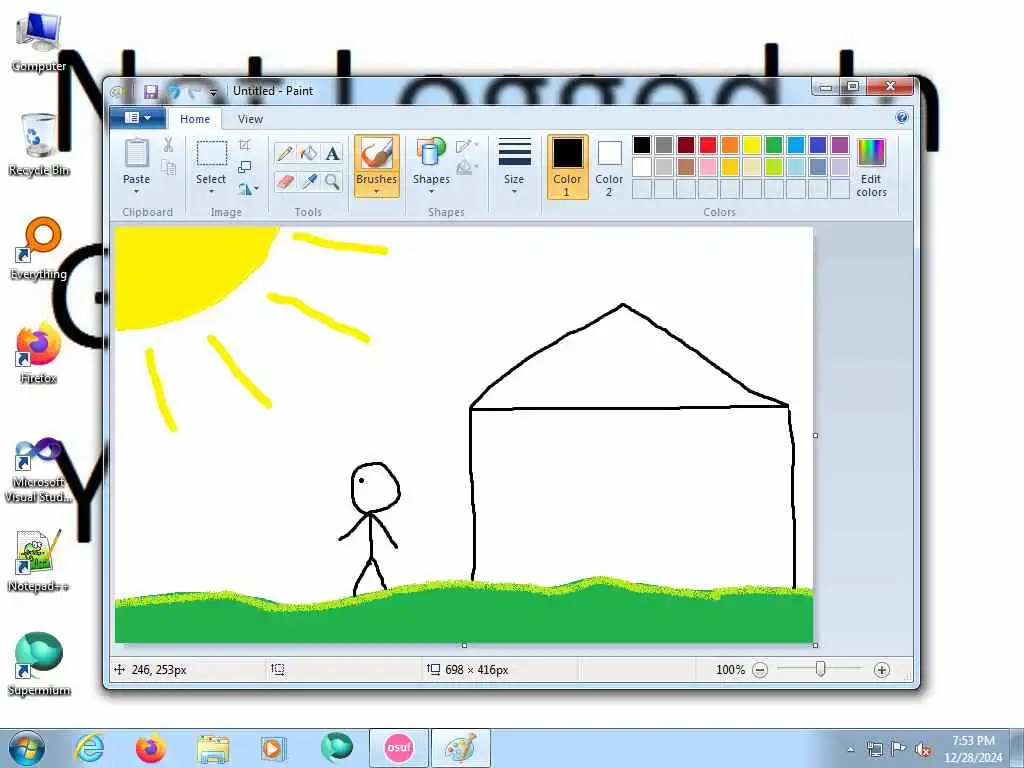Select the Color picker eyedropper tool
The height and width of the screenshot is (768, 1024).
[x=308, y=181]
